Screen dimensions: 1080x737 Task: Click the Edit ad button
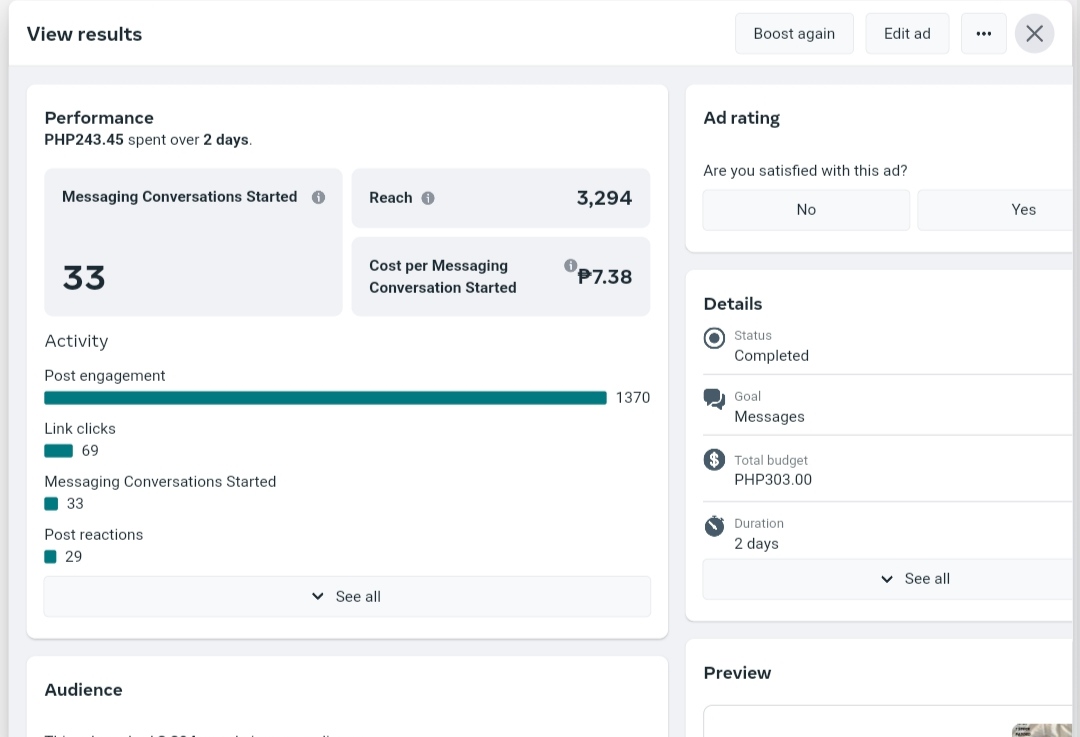tap(907, 34)
